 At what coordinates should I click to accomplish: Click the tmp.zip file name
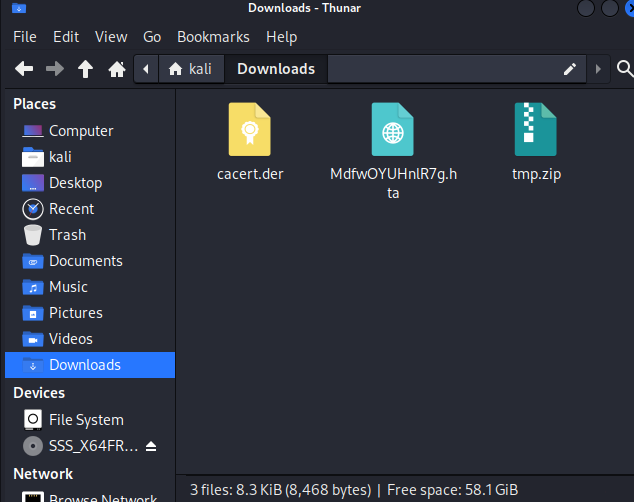point(537,175)
